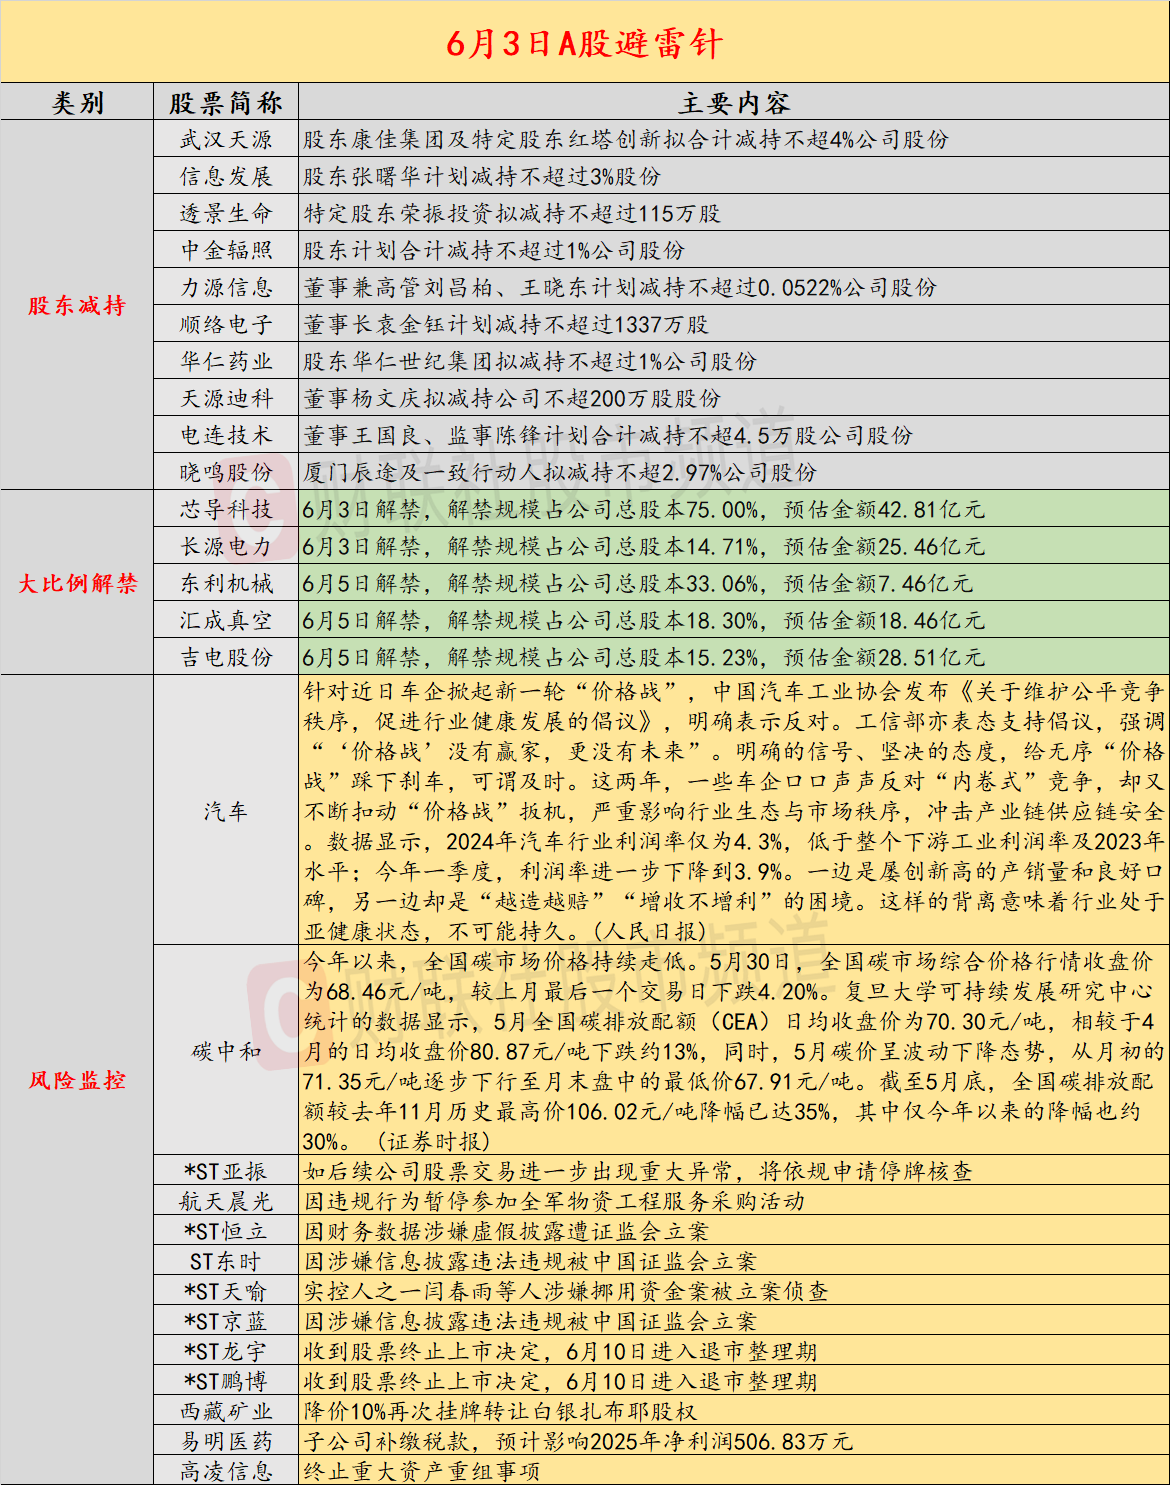
Task: Click 股东华仁世纪集团拟减持 text
Action: [x=530, y=362]
